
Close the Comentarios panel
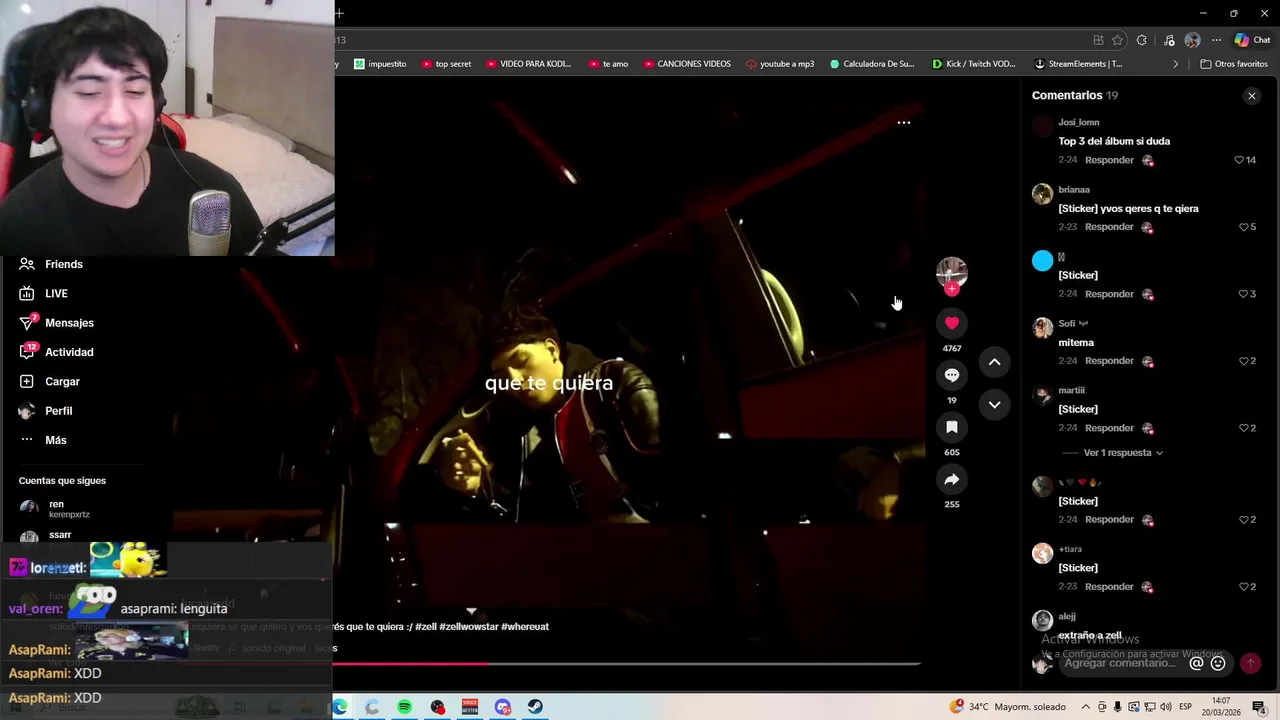pyautogui.click(x=1251, y=96)
